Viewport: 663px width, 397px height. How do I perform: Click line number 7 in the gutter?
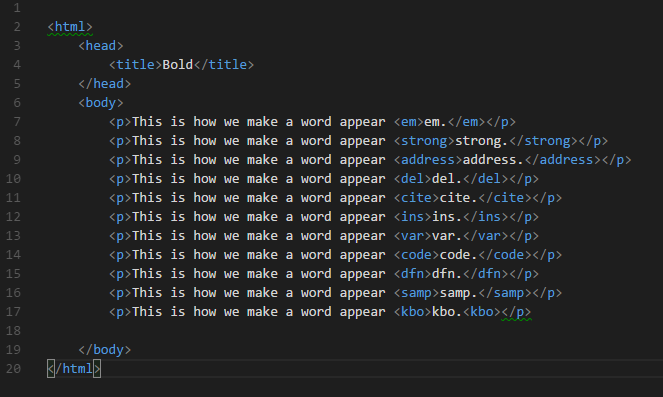click(17, 122)
